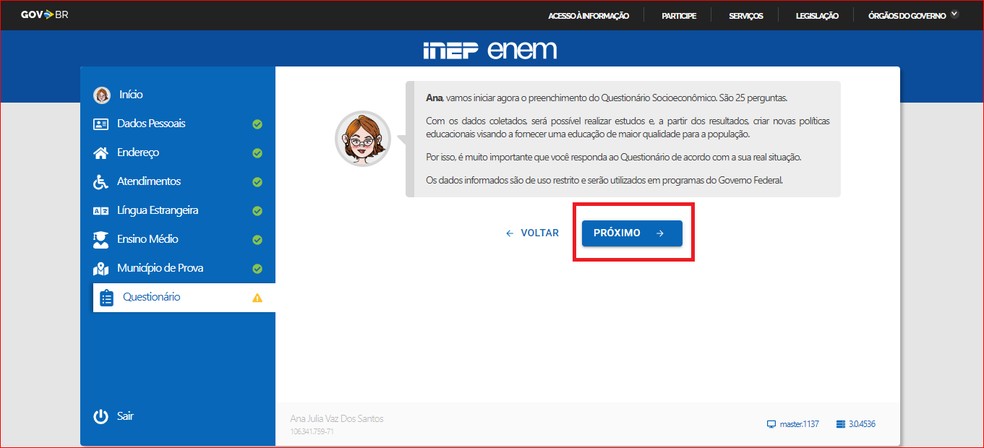This screenshot has height=448, width=984.
Task: Click the Próximo button
Action: point(632,233)
